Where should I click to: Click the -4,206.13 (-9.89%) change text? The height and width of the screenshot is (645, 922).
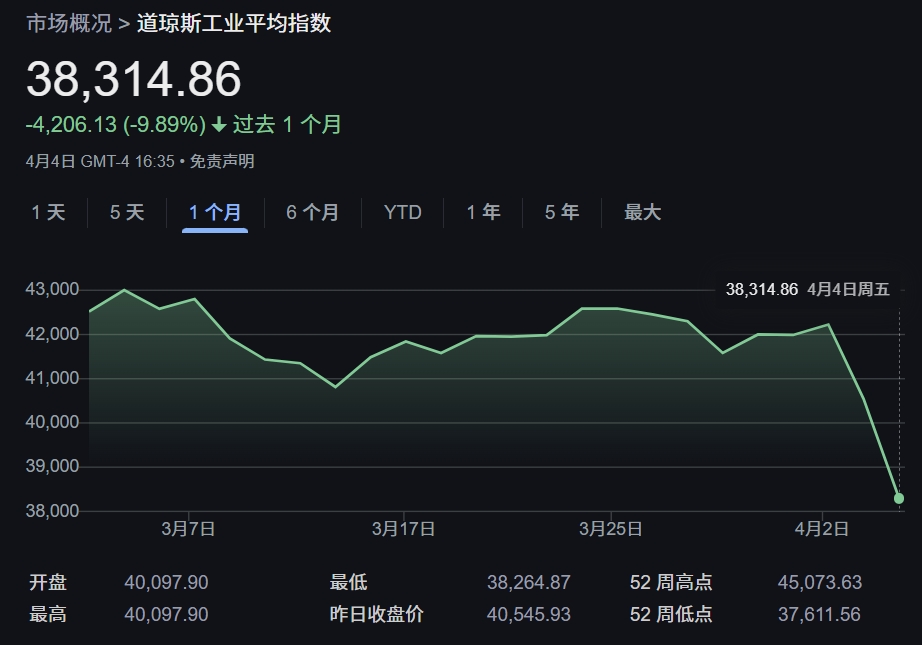point(116,125)
